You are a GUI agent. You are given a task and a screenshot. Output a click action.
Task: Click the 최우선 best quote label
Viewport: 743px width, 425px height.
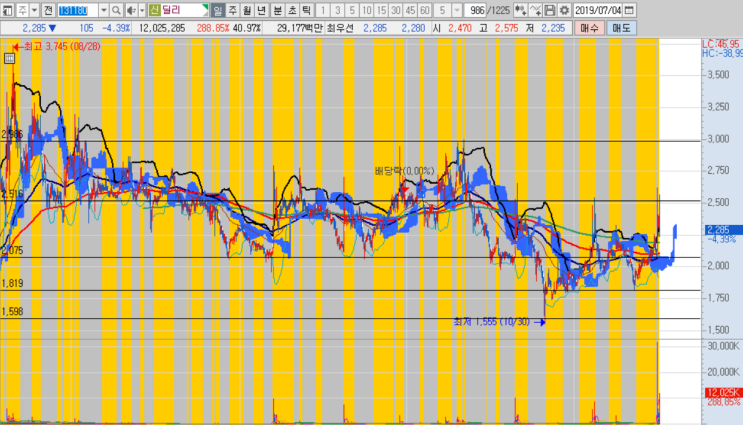(340, 28)
